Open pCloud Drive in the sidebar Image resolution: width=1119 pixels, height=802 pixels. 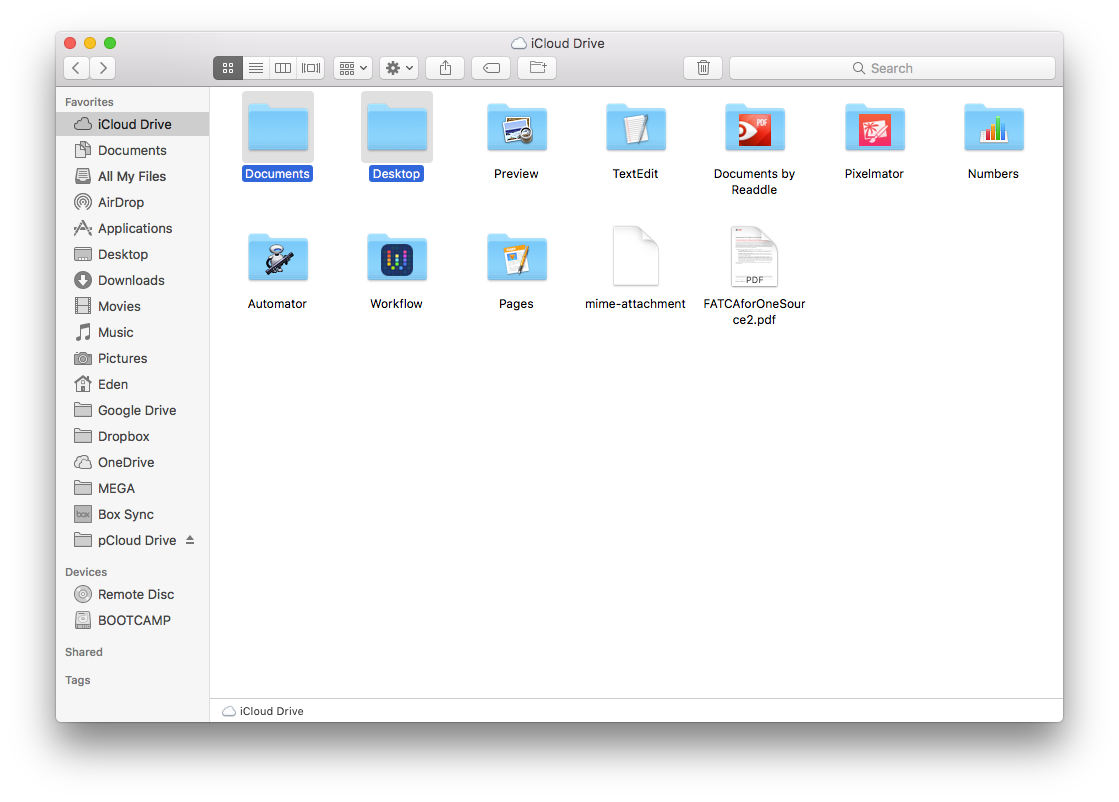(133, 540)
